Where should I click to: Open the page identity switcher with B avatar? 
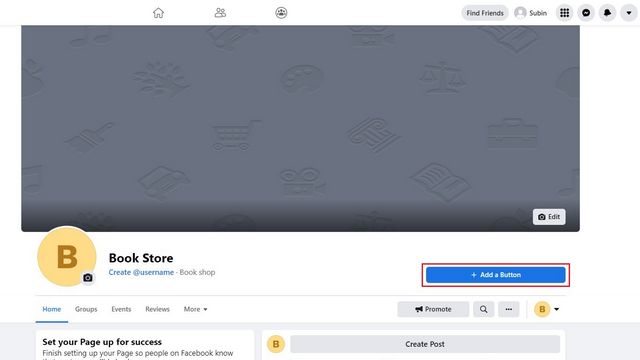coord(547,309)
